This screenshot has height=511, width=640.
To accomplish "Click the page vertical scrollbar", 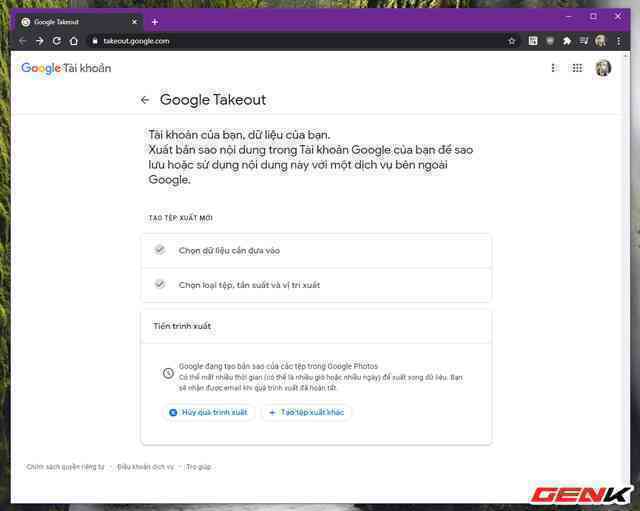I will (627, 278).
